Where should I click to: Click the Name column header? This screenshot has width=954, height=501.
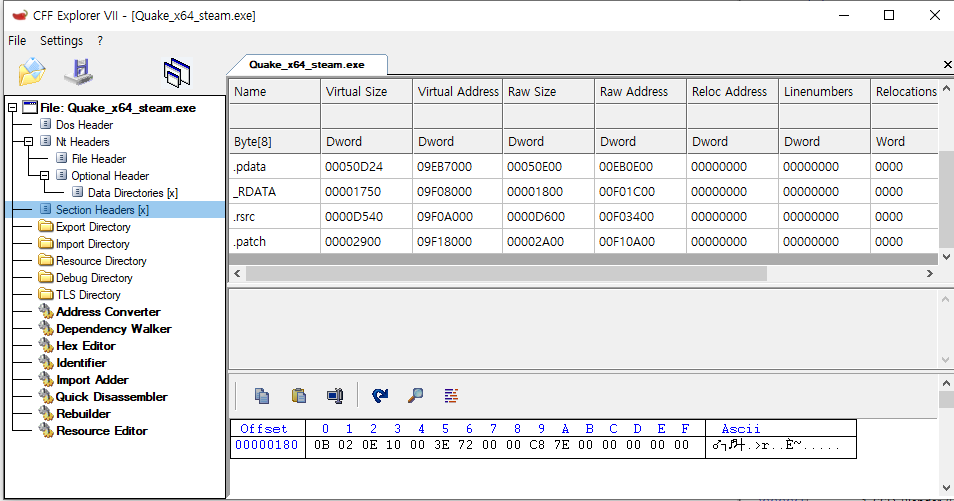tap(274, 91)
